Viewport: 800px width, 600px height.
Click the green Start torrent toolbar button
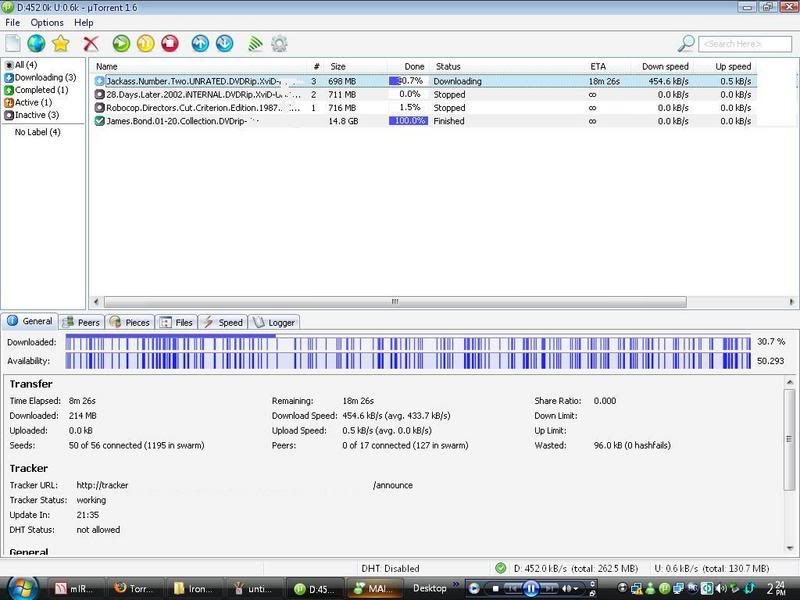[121, 44]
